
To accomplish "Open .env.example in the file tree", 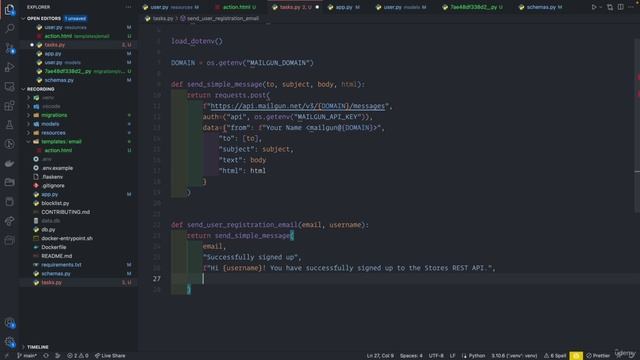I will 57,168.
